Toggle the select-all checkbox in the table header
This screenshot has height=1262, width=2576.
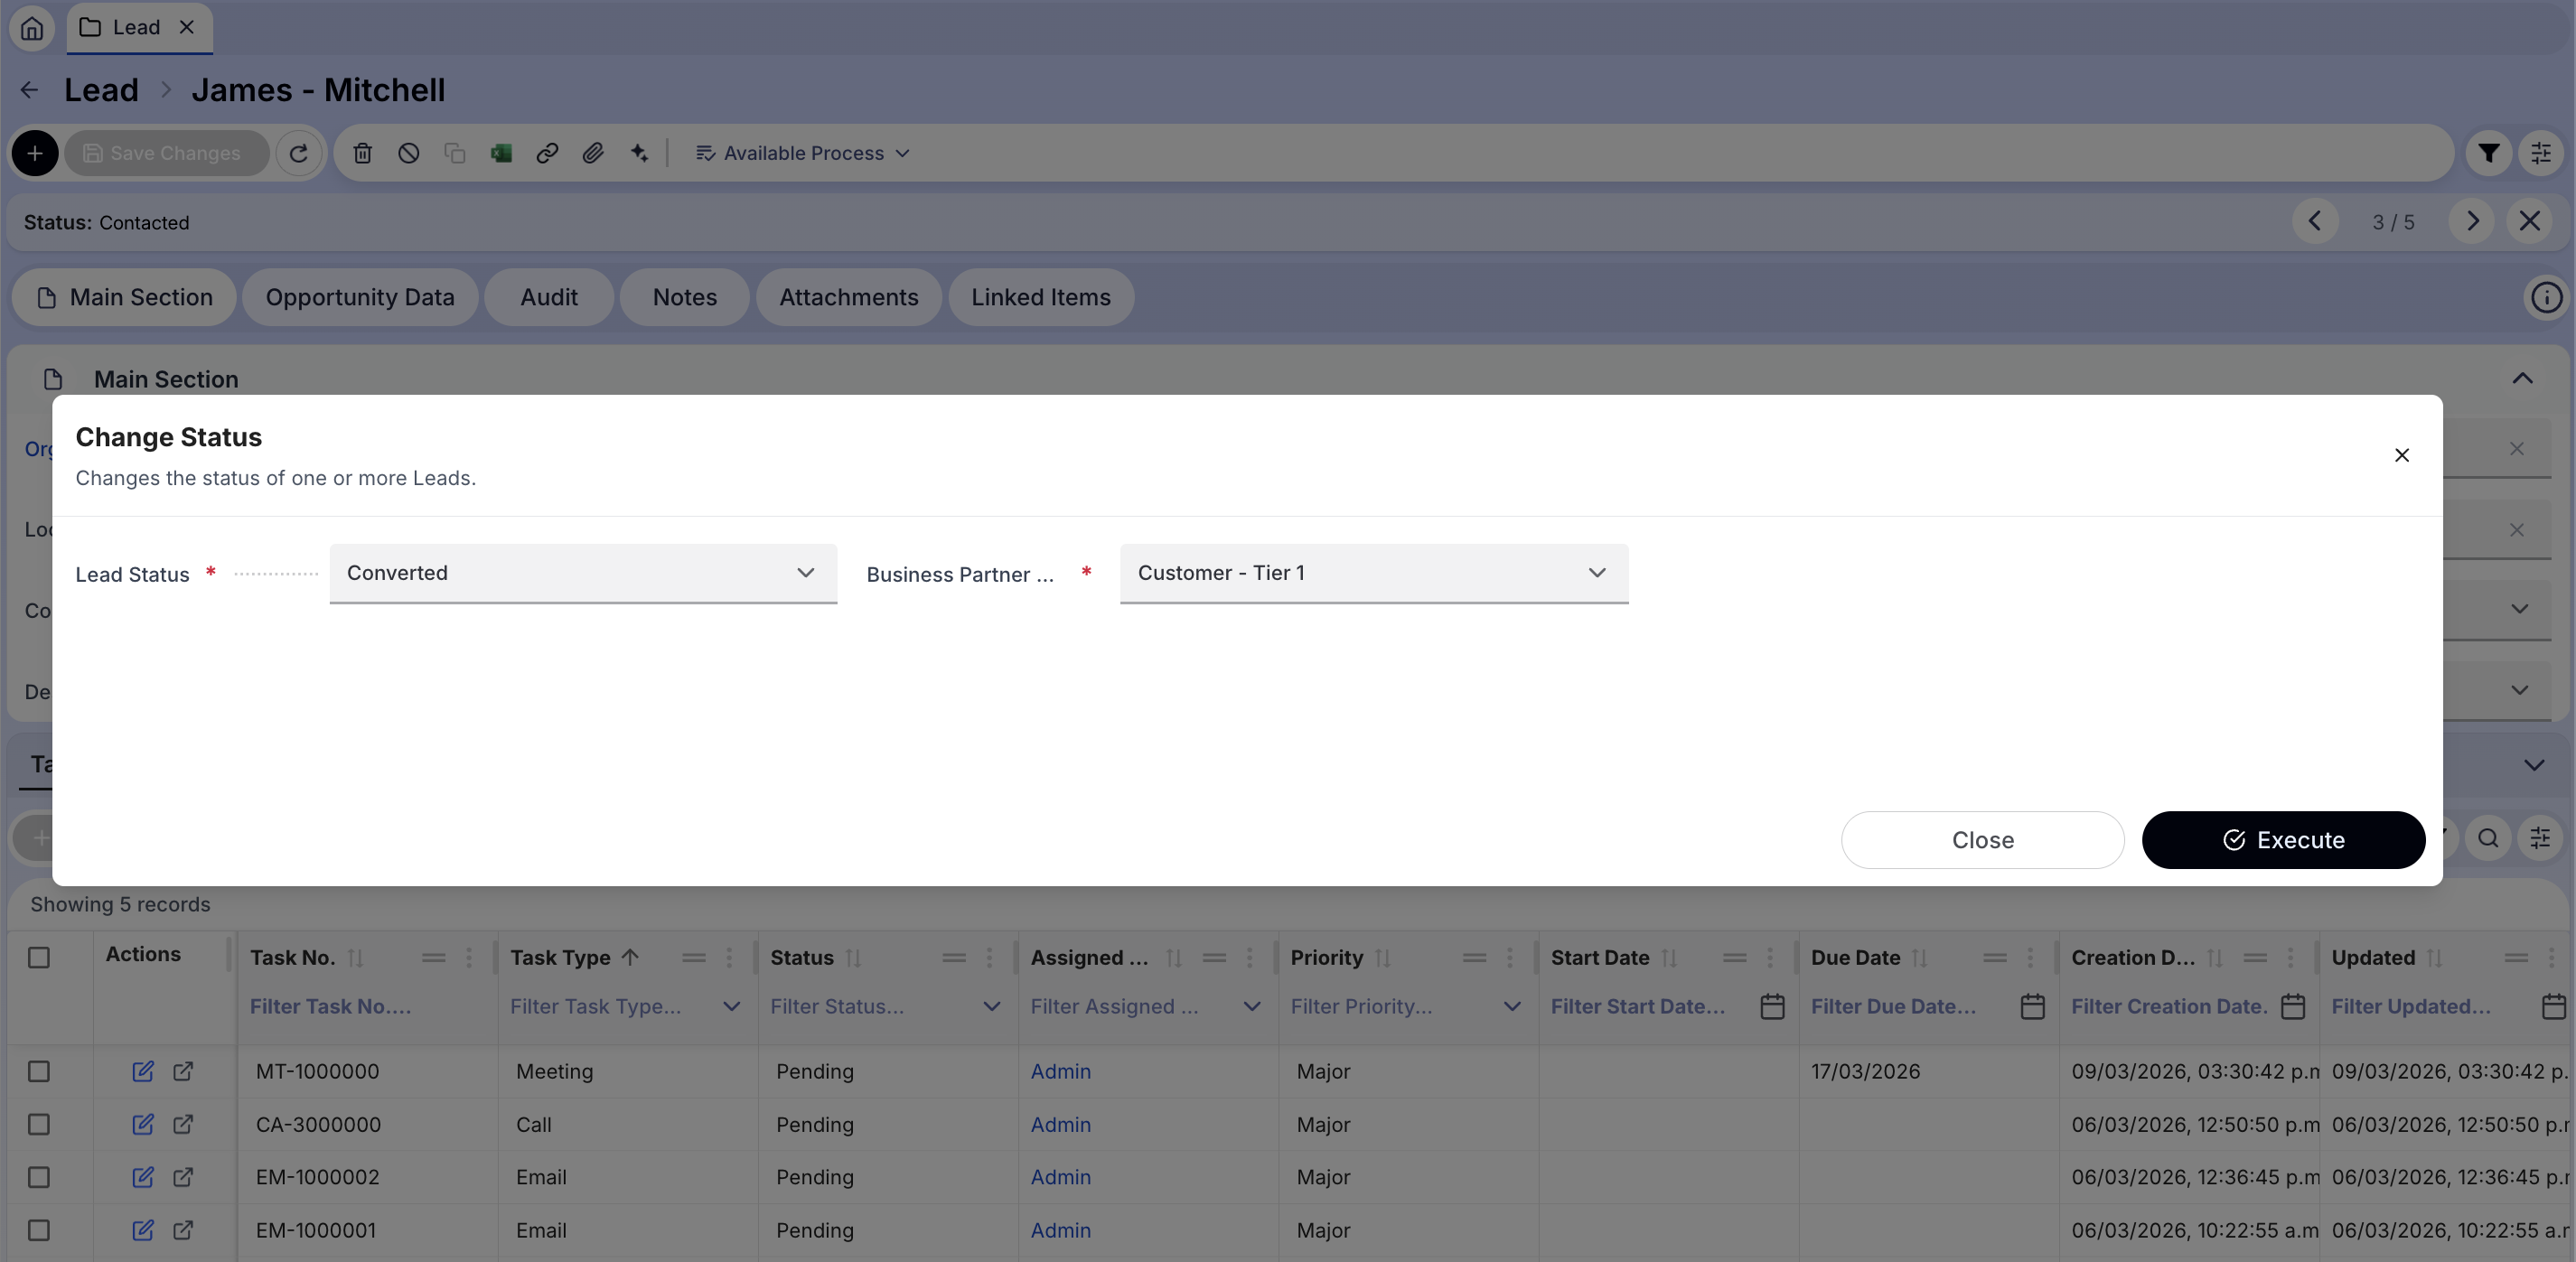[x=39, y=957]
